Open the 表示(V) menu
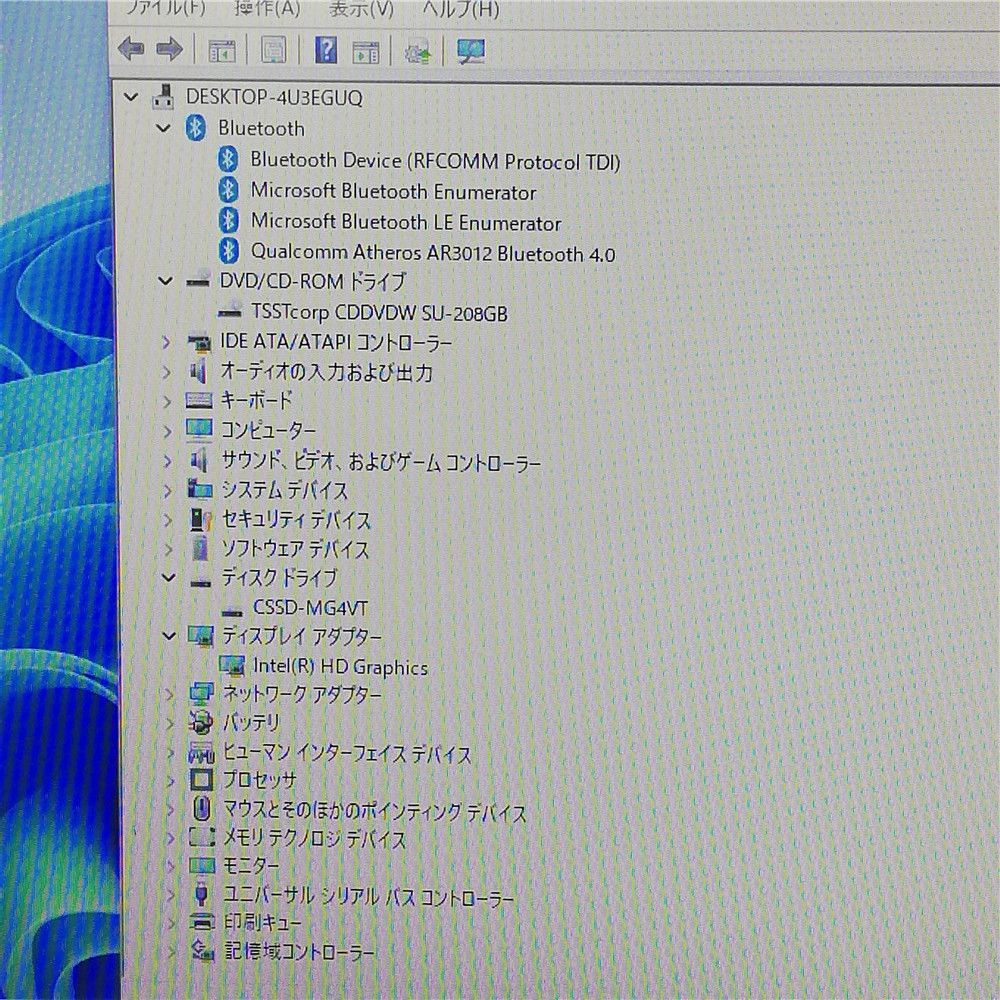The height and width of the screenshot is (1000, 1000). [361, 9]
